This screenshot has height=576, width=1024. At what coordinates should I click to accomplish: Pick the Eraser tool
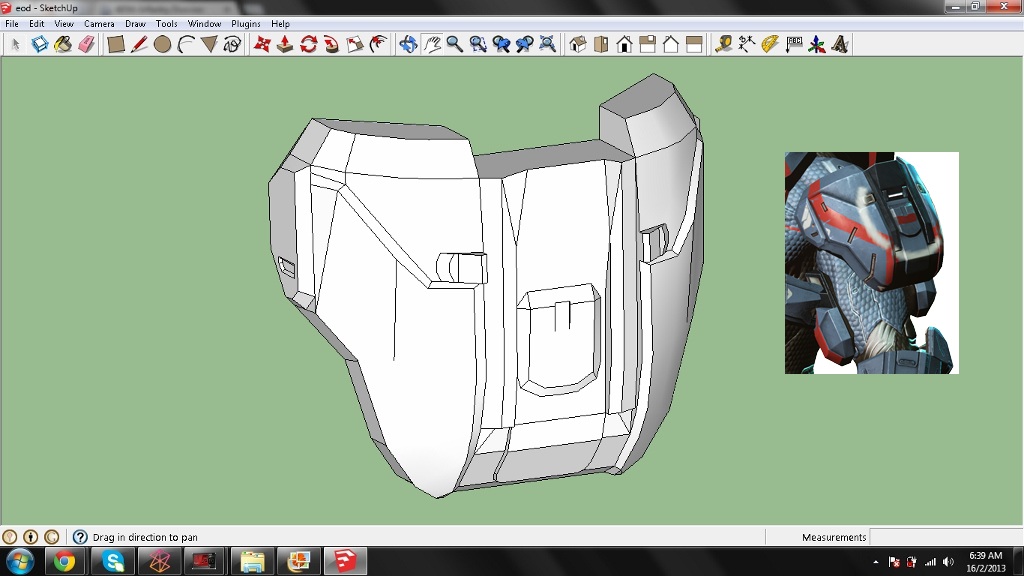pyautogui.click(x=85, y=44)
